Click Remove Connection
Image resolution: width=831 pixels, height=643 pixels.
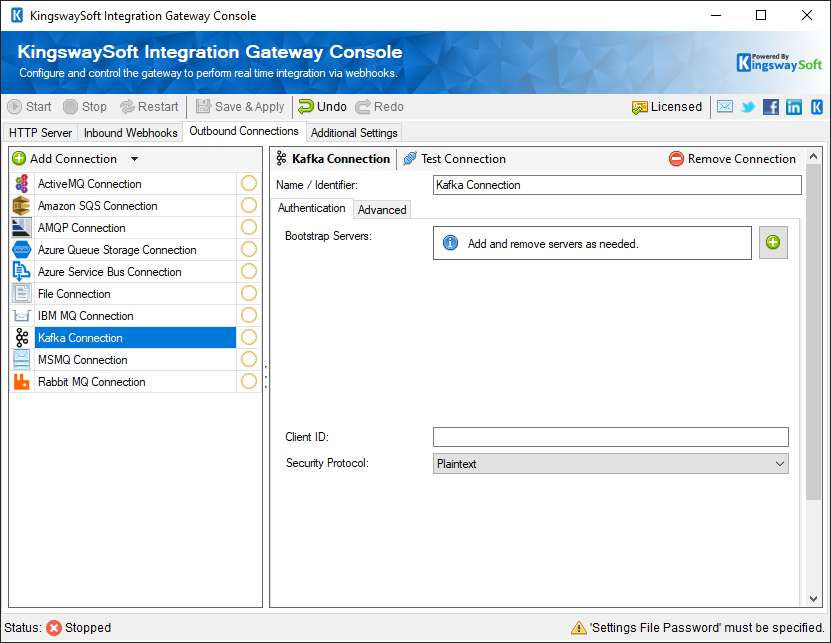pos(732,159)
